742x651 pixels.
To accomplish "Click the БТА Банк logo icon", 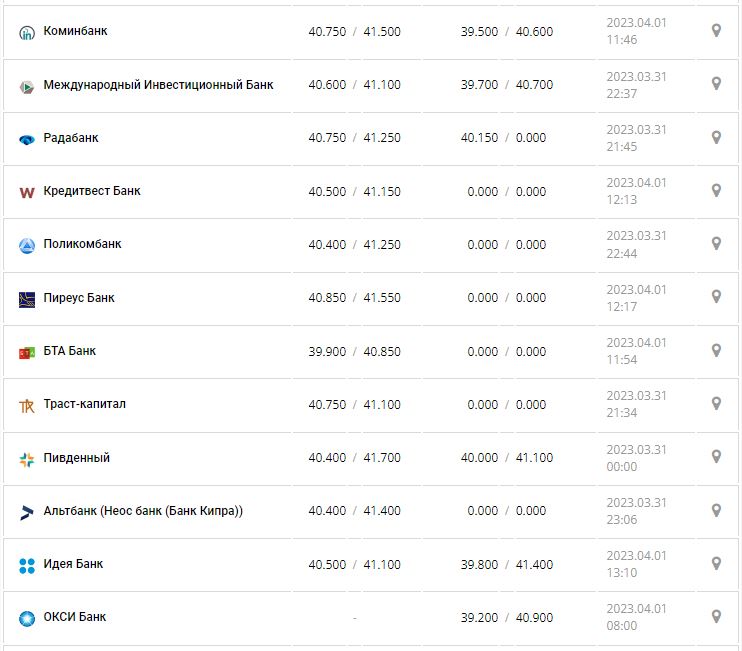I will 27,352.
